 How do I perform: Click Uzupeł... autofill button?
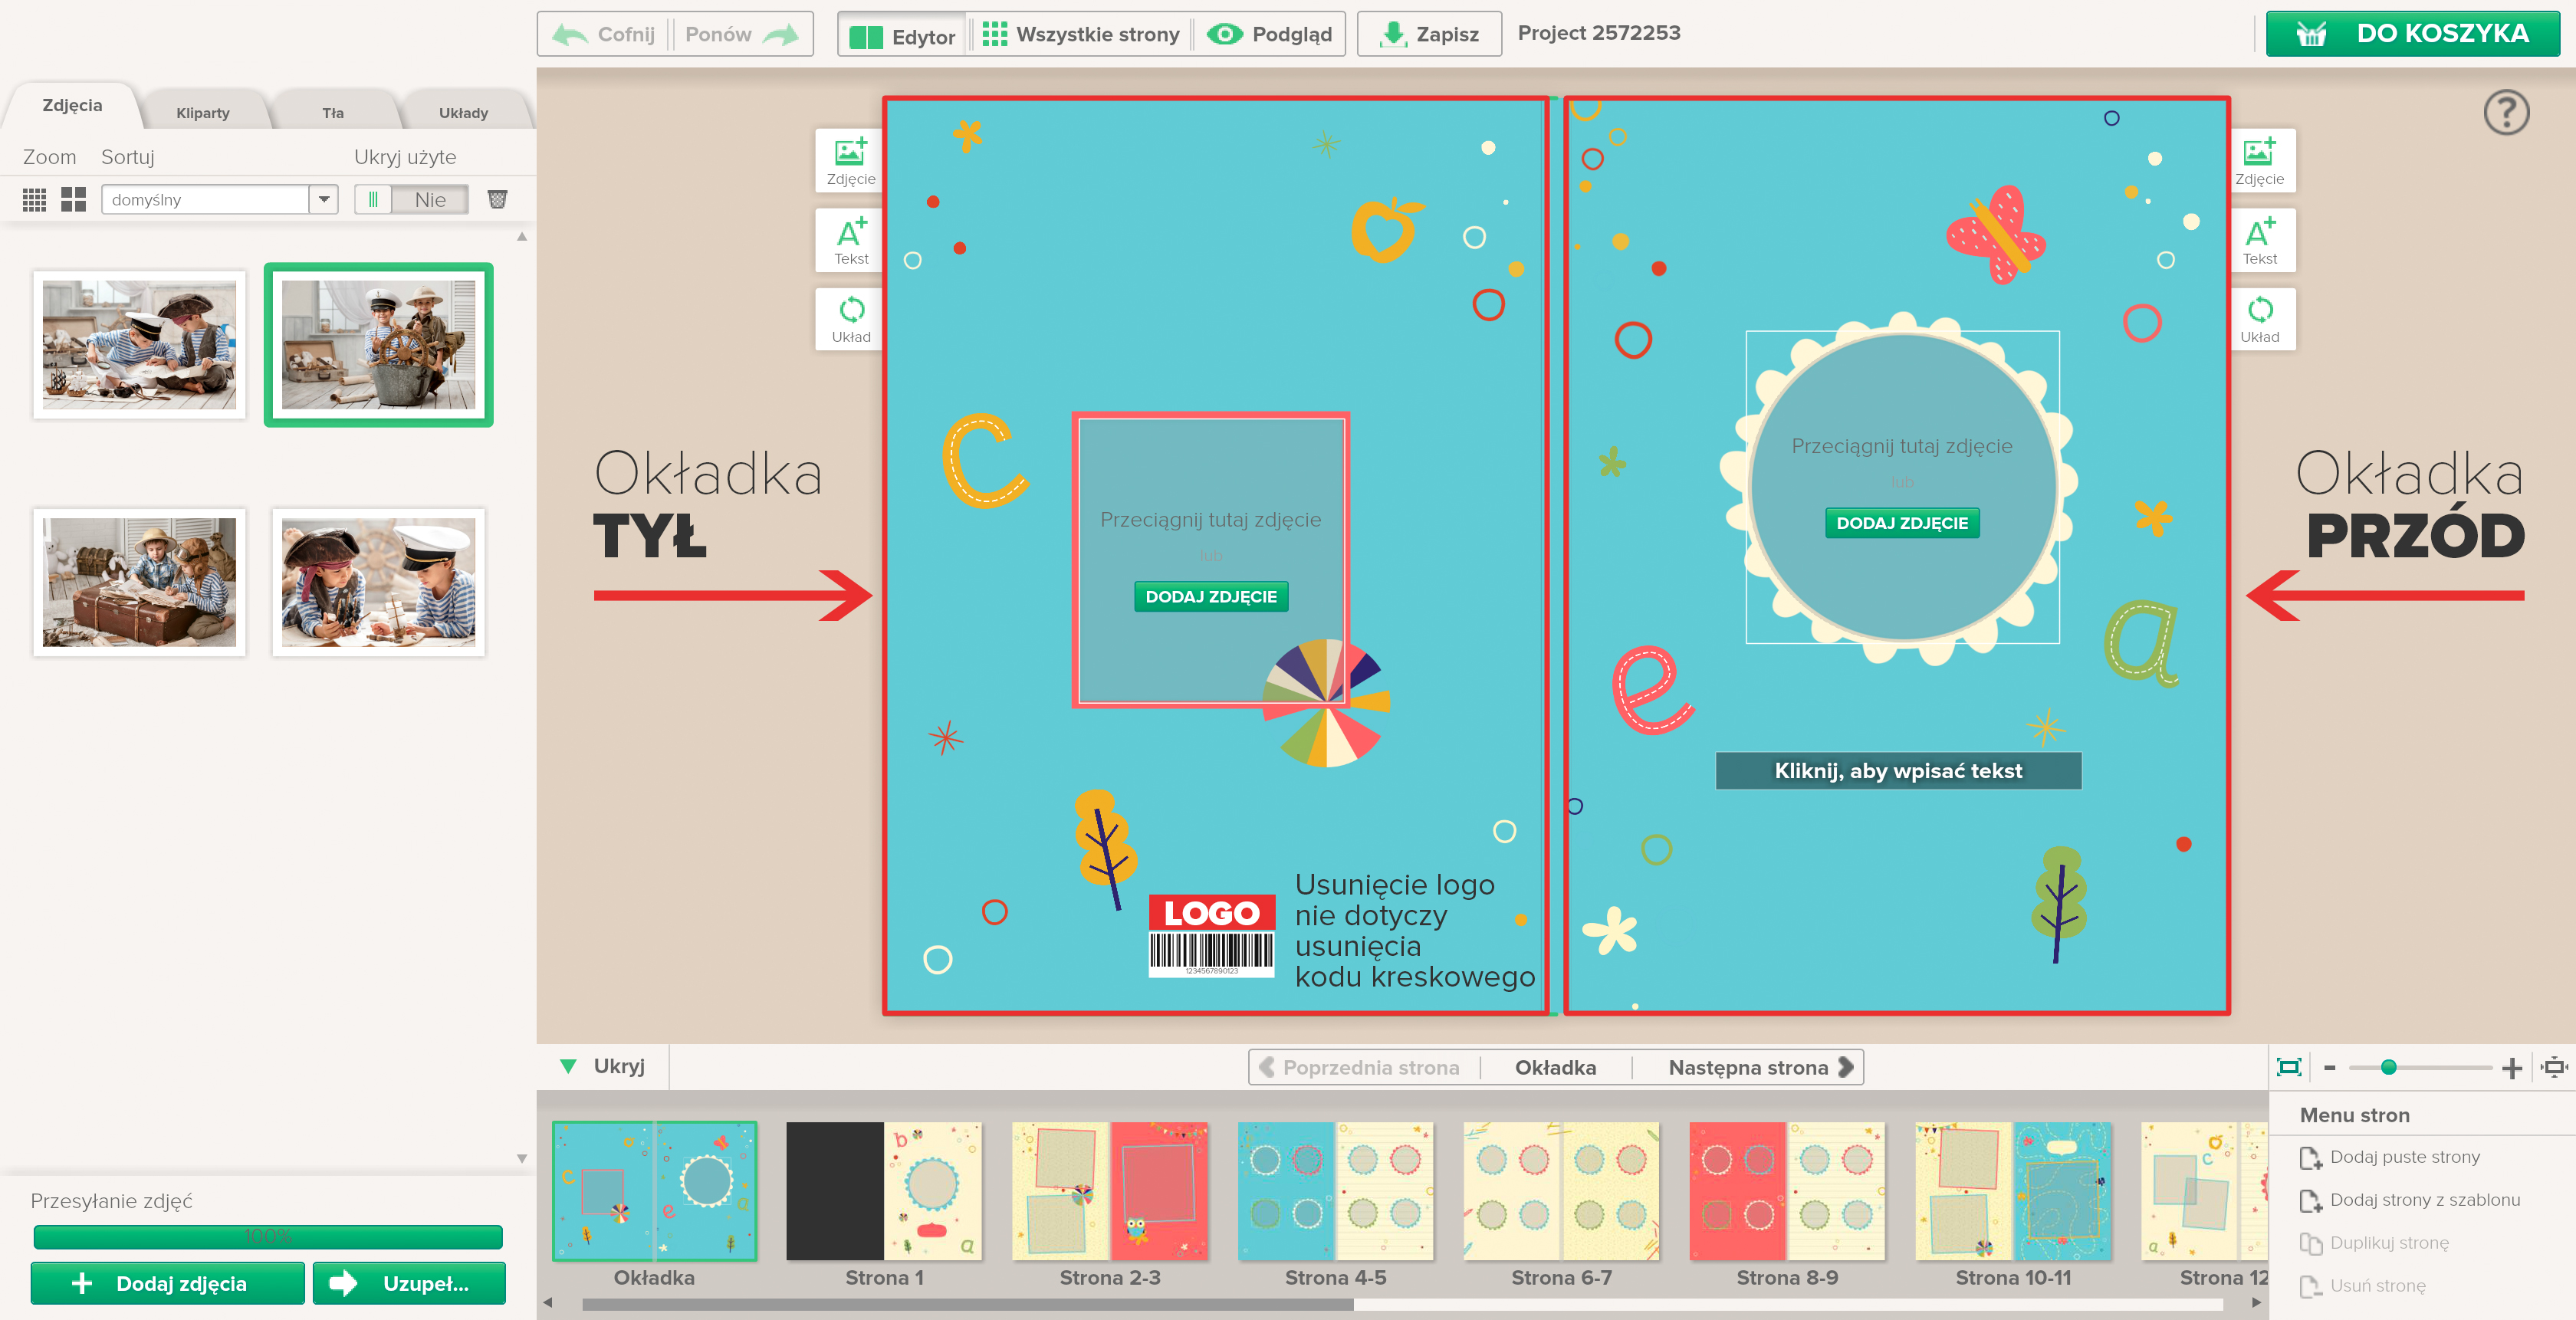409,1283
